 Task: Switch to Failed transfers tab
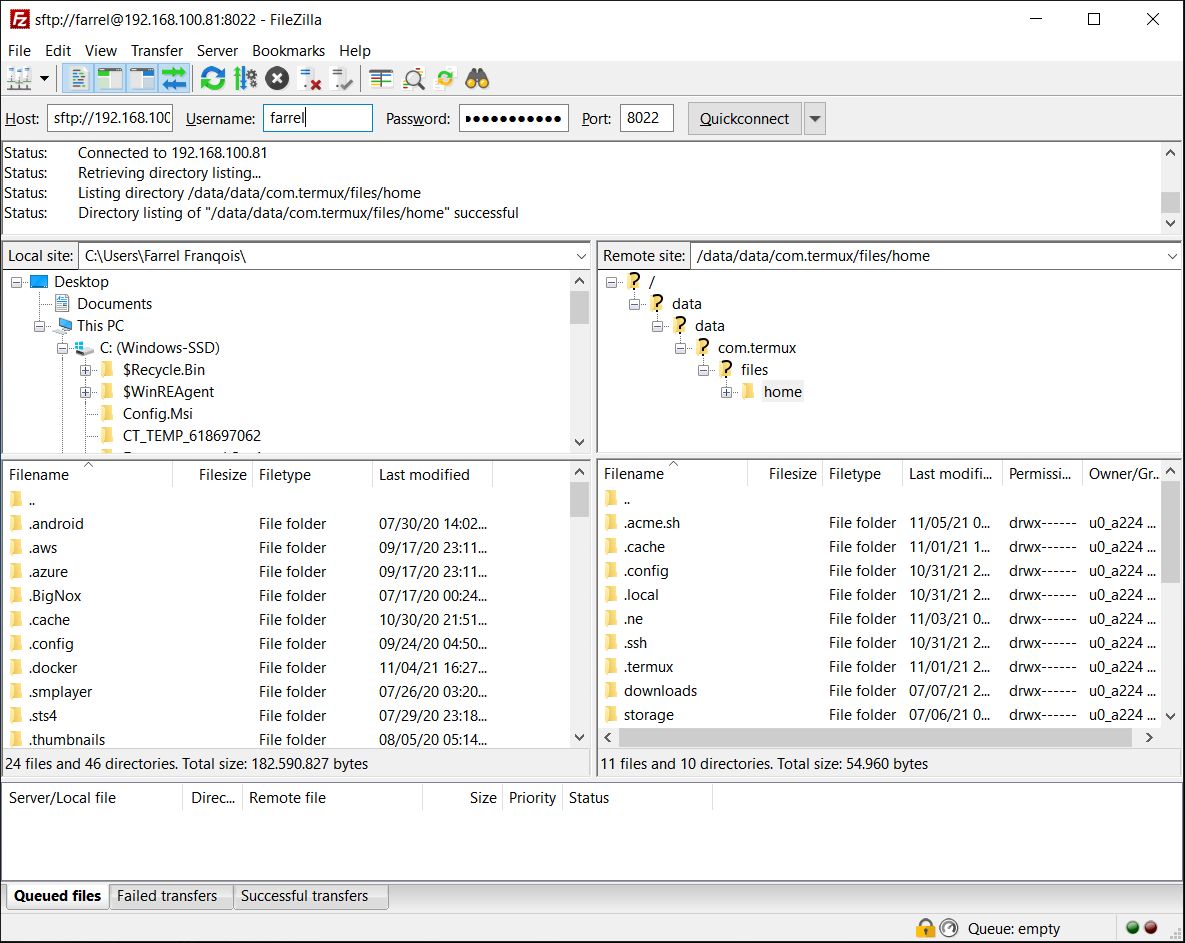coord(171,896)
